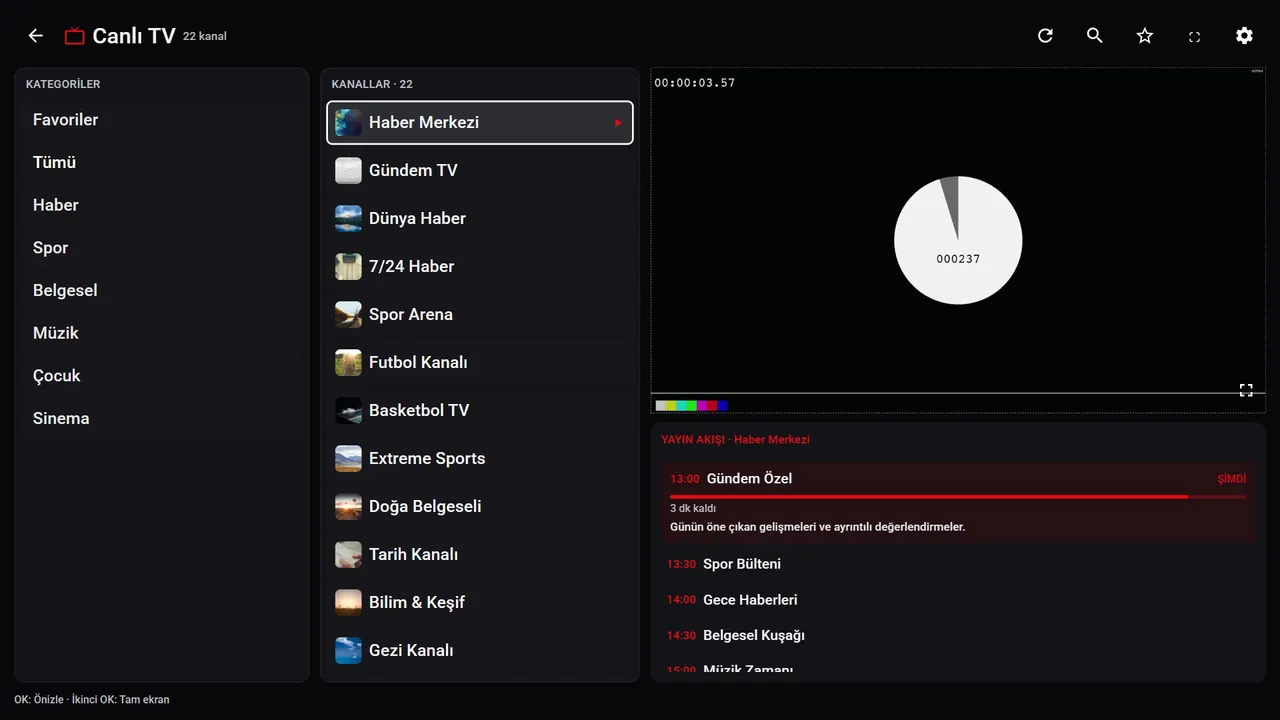
Task: Select the 14:00 Gece Haberleri program
Action: [x=958, y=600]
